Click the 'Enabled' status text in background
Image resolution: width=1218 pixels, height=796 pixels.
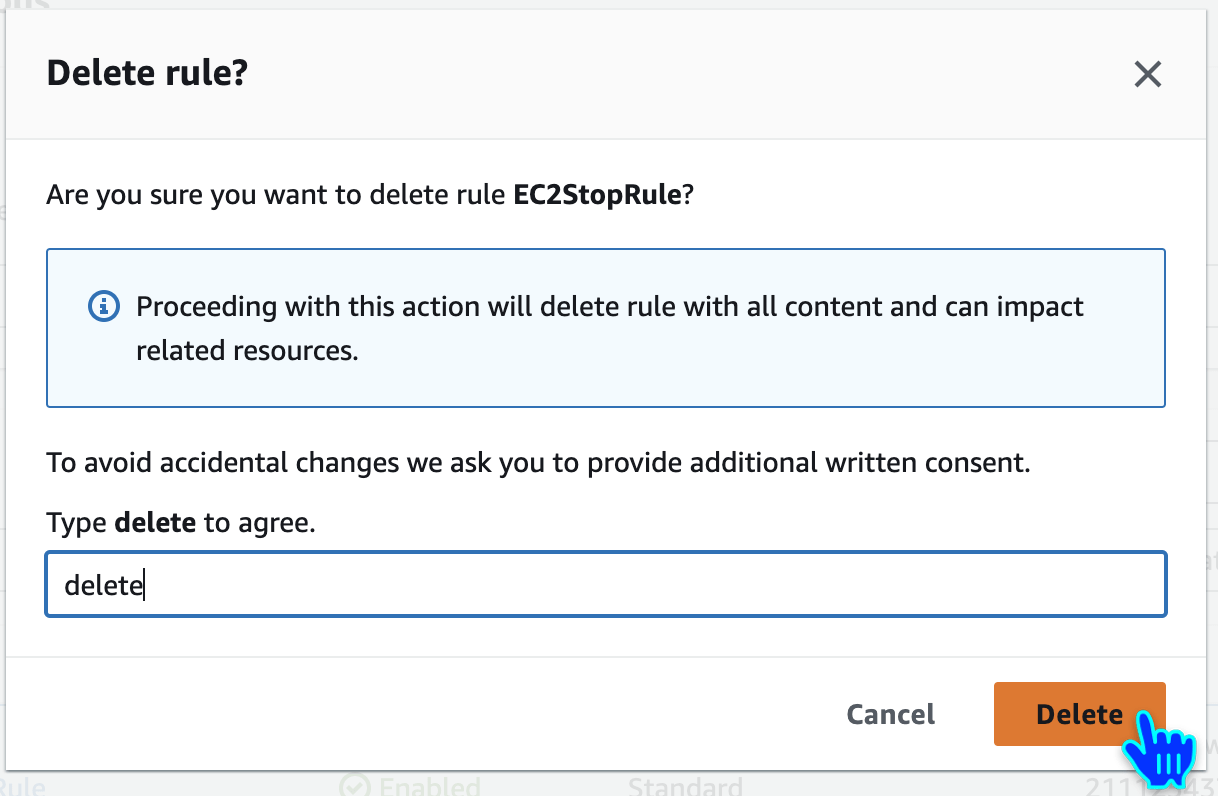click(x=429, y=786)
